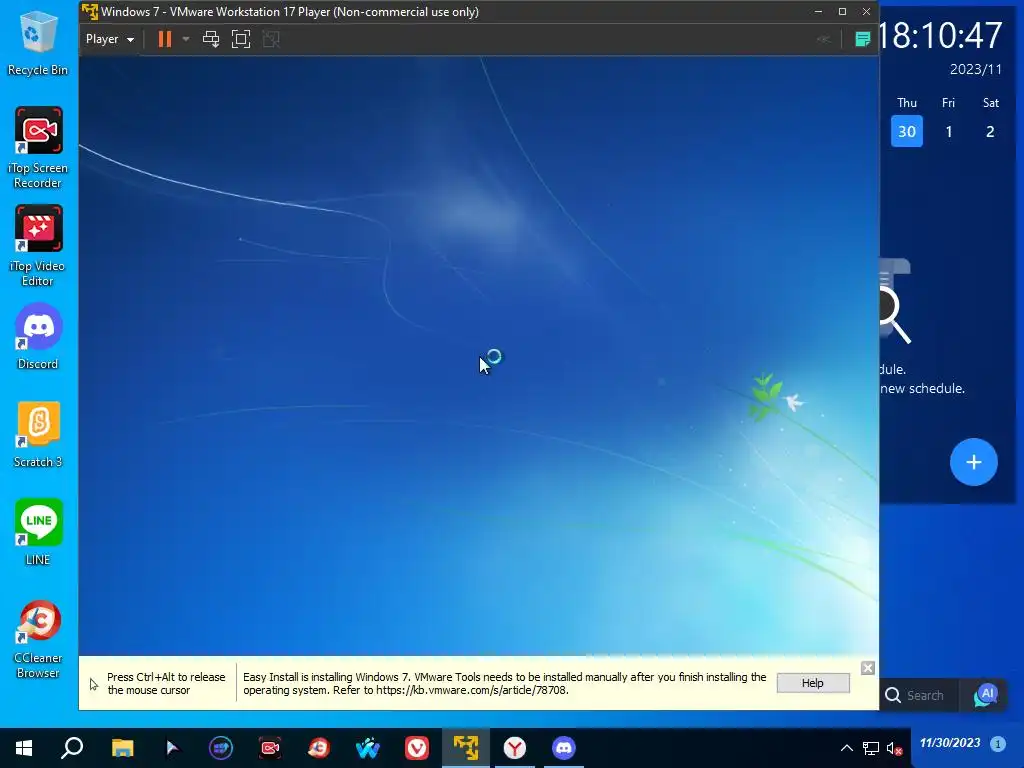The width and height of the screenshot is (1024, 768).
Task: Click the taskbar search magnifier
Action: 72,748
